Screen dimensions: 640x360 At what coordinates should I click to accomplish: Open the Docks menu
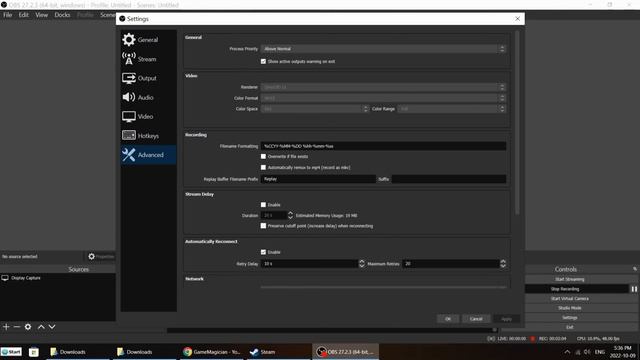62,15
